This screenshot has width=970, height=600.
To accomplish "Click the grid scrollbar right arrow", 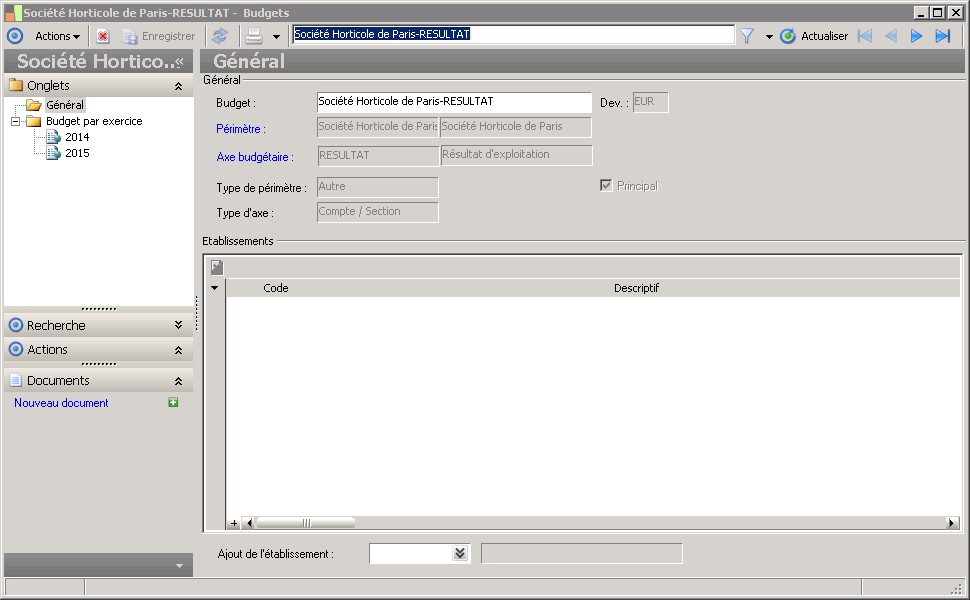I will tap(952, 523).
